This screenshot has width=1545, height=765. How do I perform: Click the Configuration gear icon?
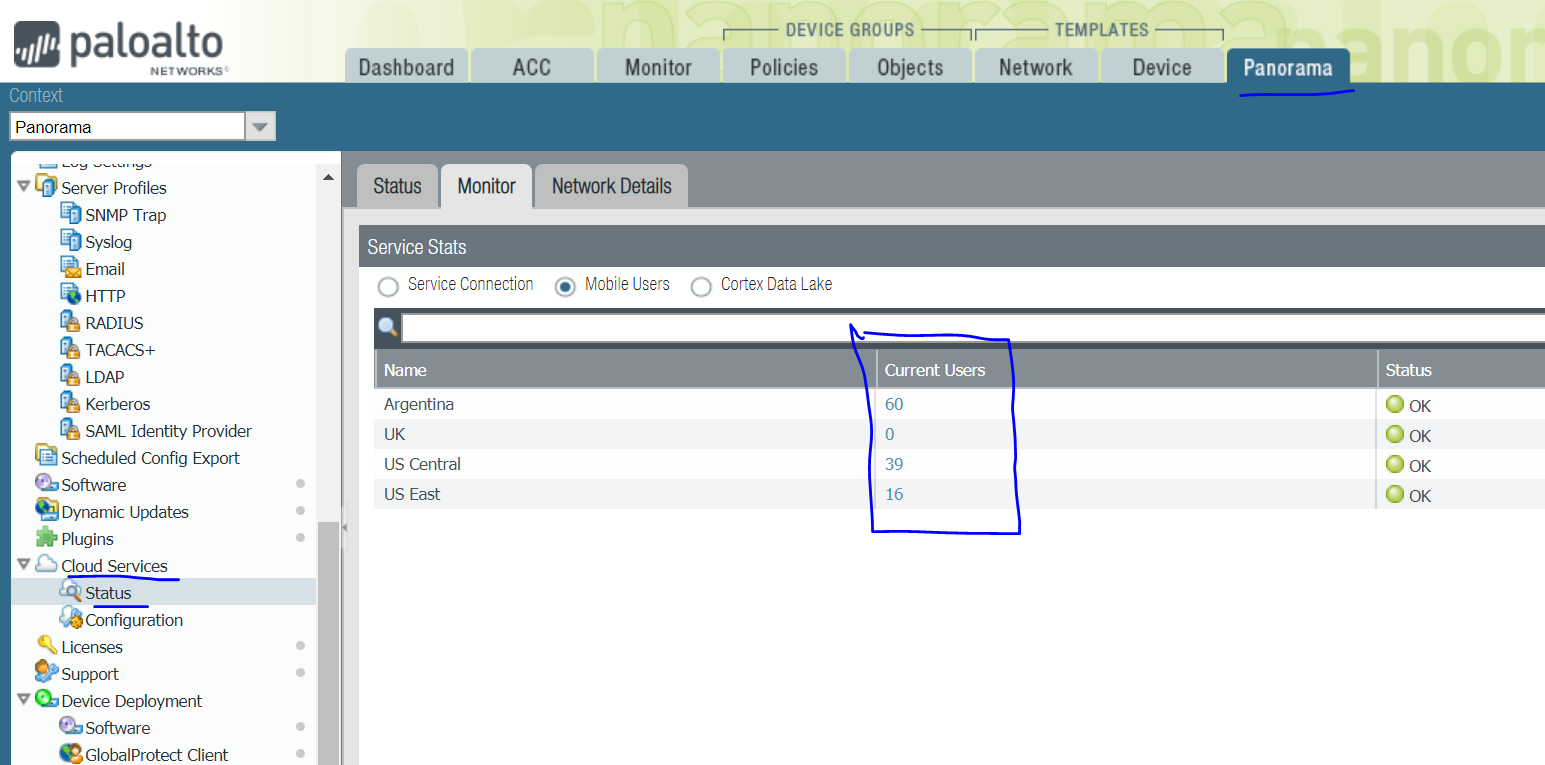tap(71, 618)
